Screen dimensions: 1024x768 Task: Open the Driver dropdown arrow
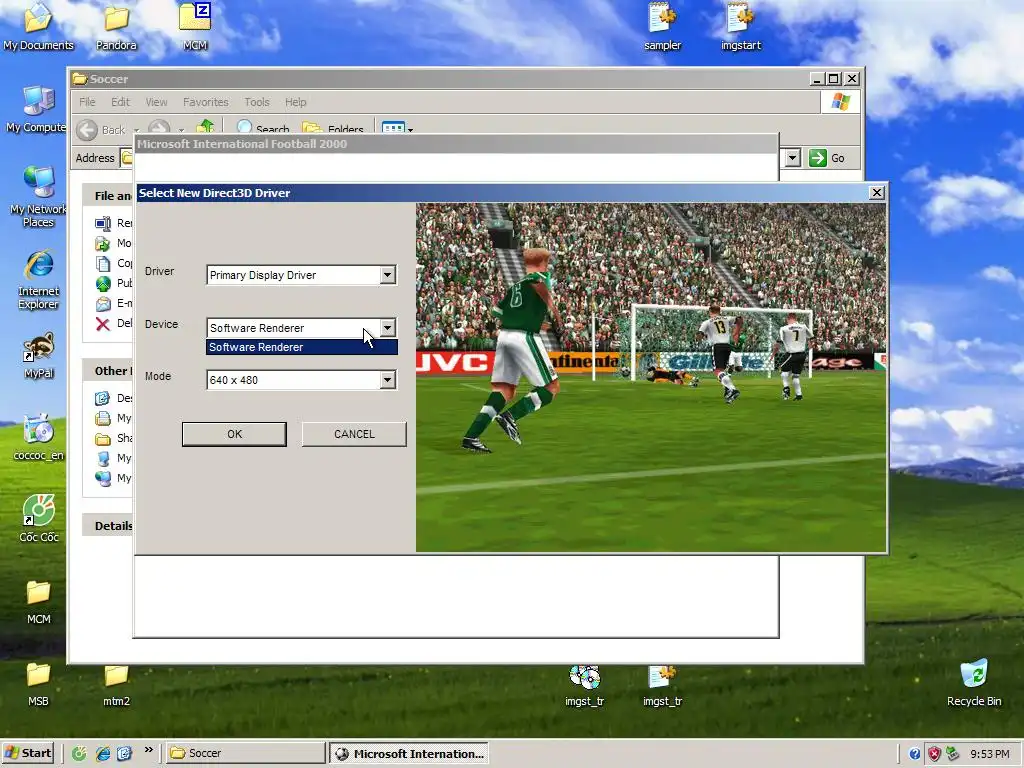tap(387, 275)
